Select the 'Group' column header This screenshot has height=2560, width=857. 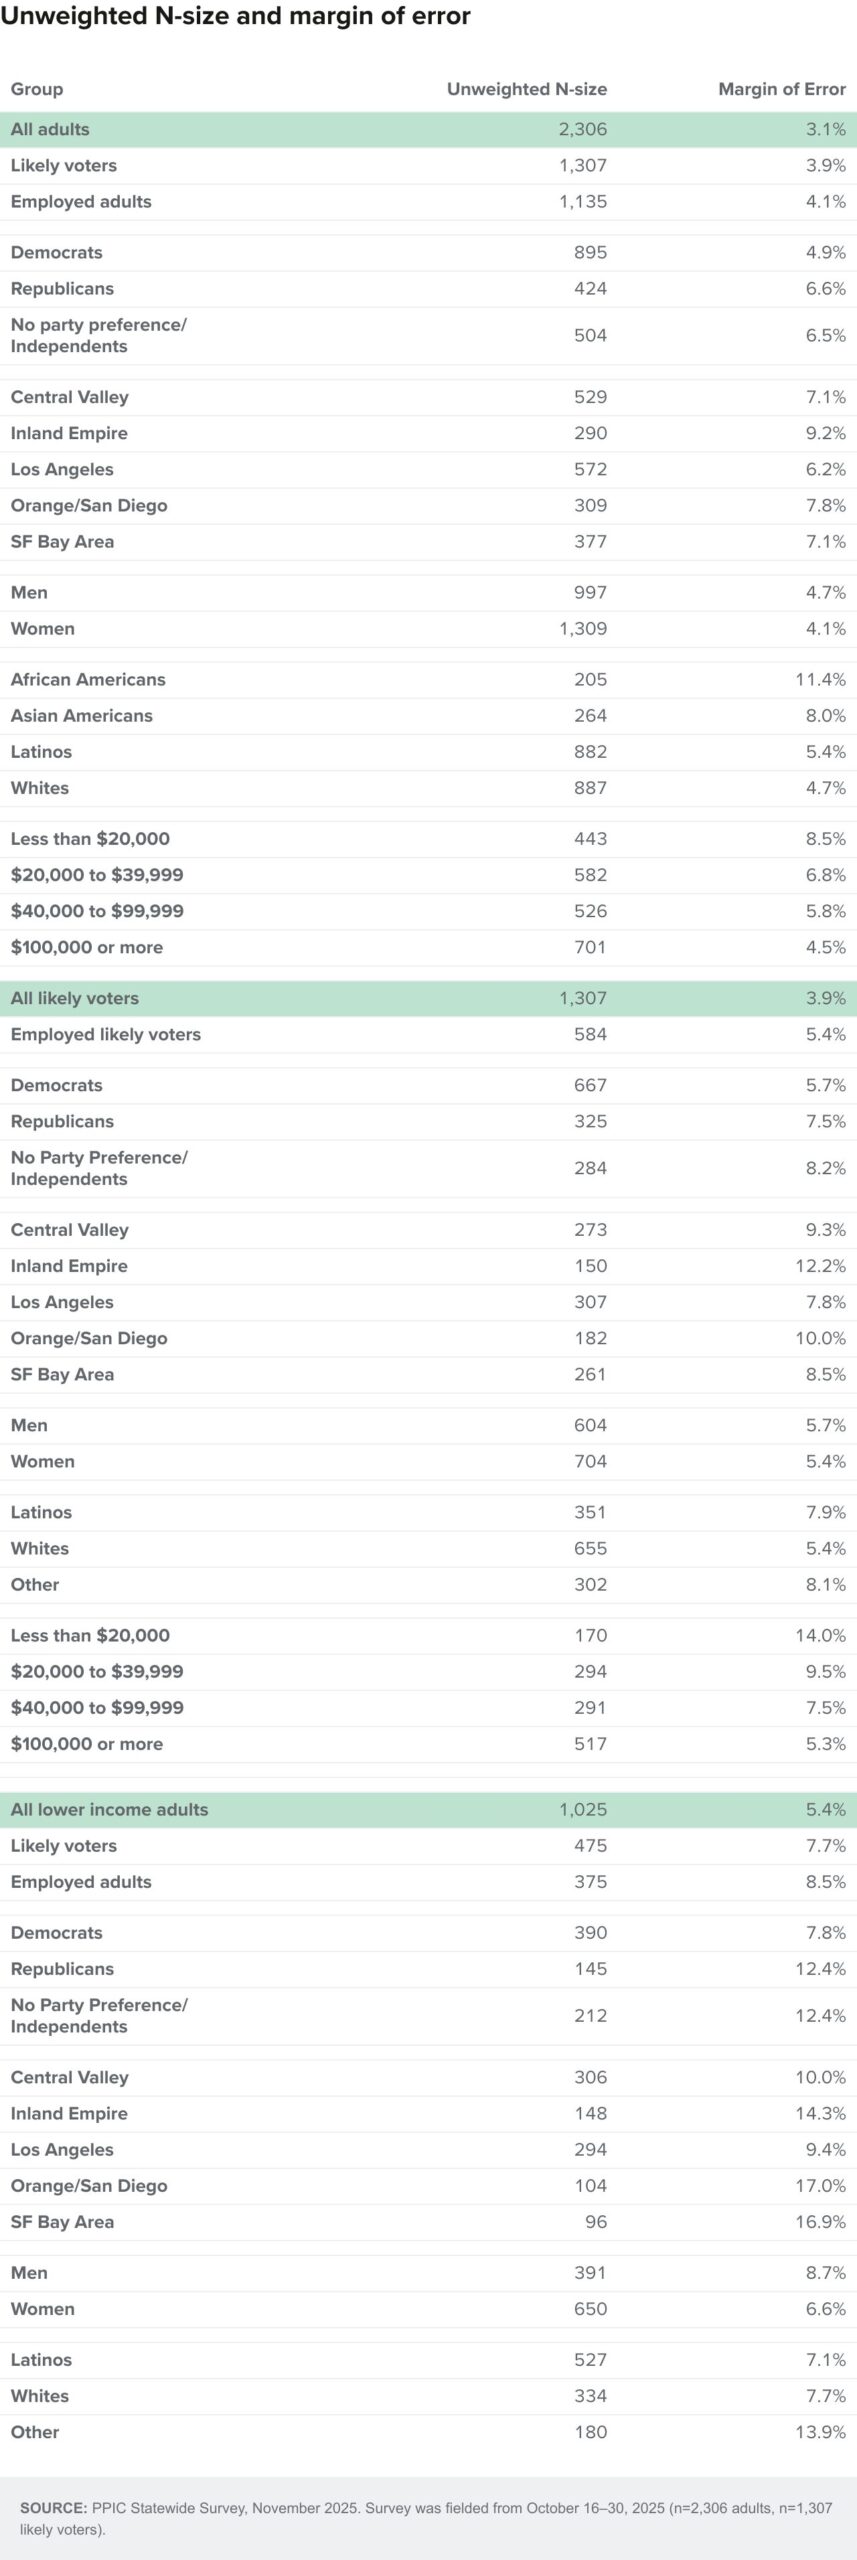click(x=37, y=89)
